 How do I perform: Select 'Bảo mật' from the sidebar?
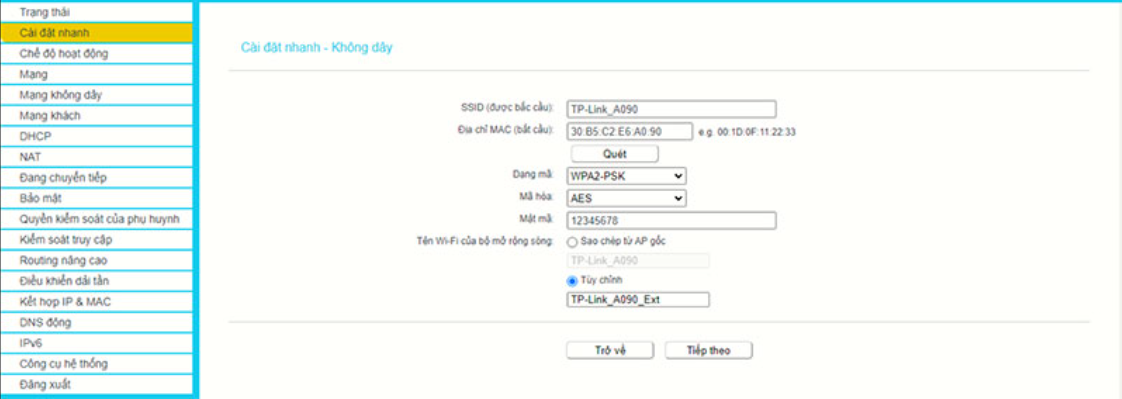(x=97, y=199)
